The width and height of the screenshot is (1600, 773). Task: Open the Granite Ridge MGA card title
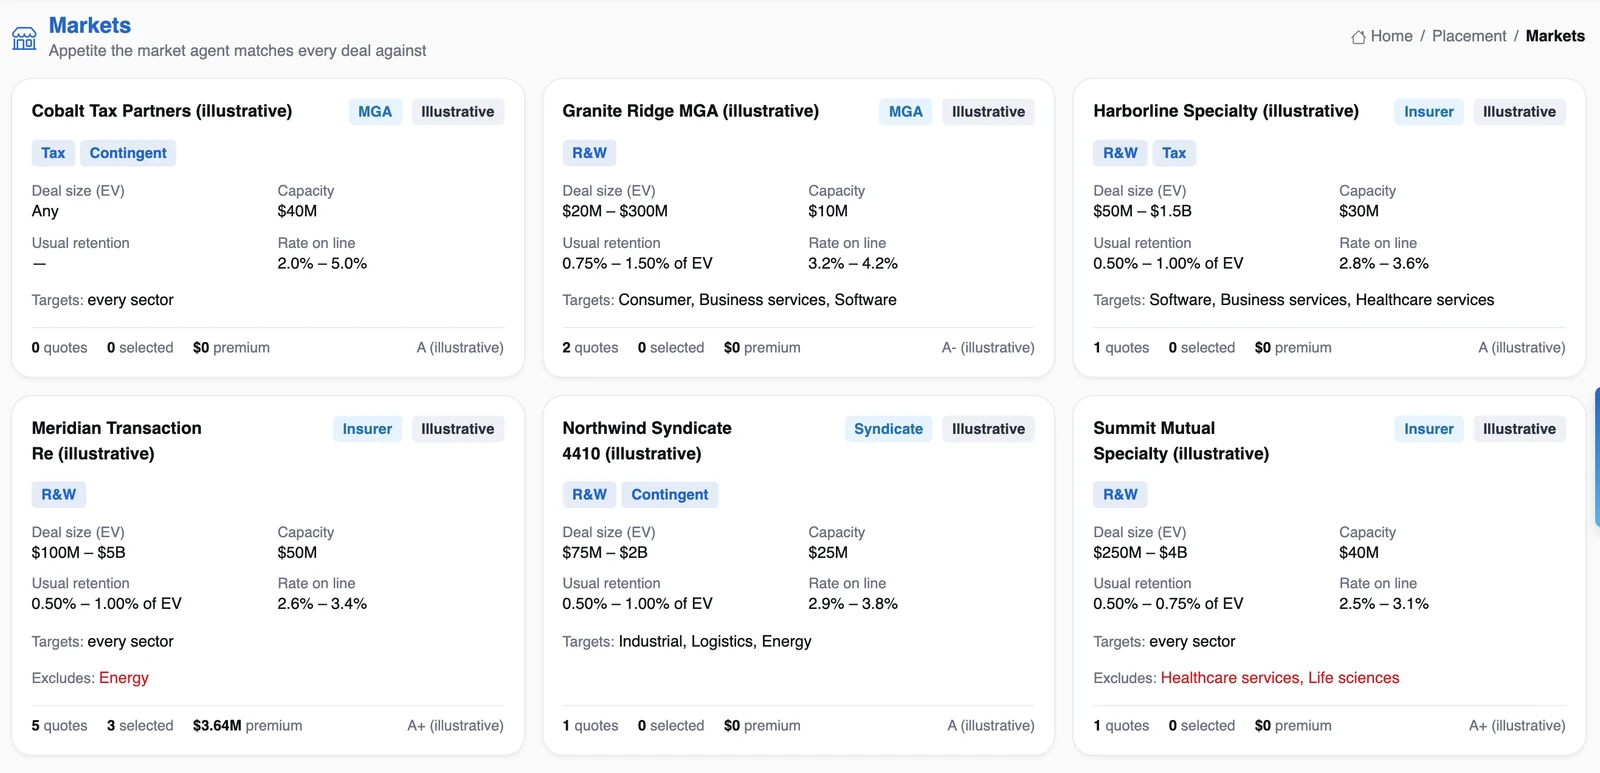(691, 111)
